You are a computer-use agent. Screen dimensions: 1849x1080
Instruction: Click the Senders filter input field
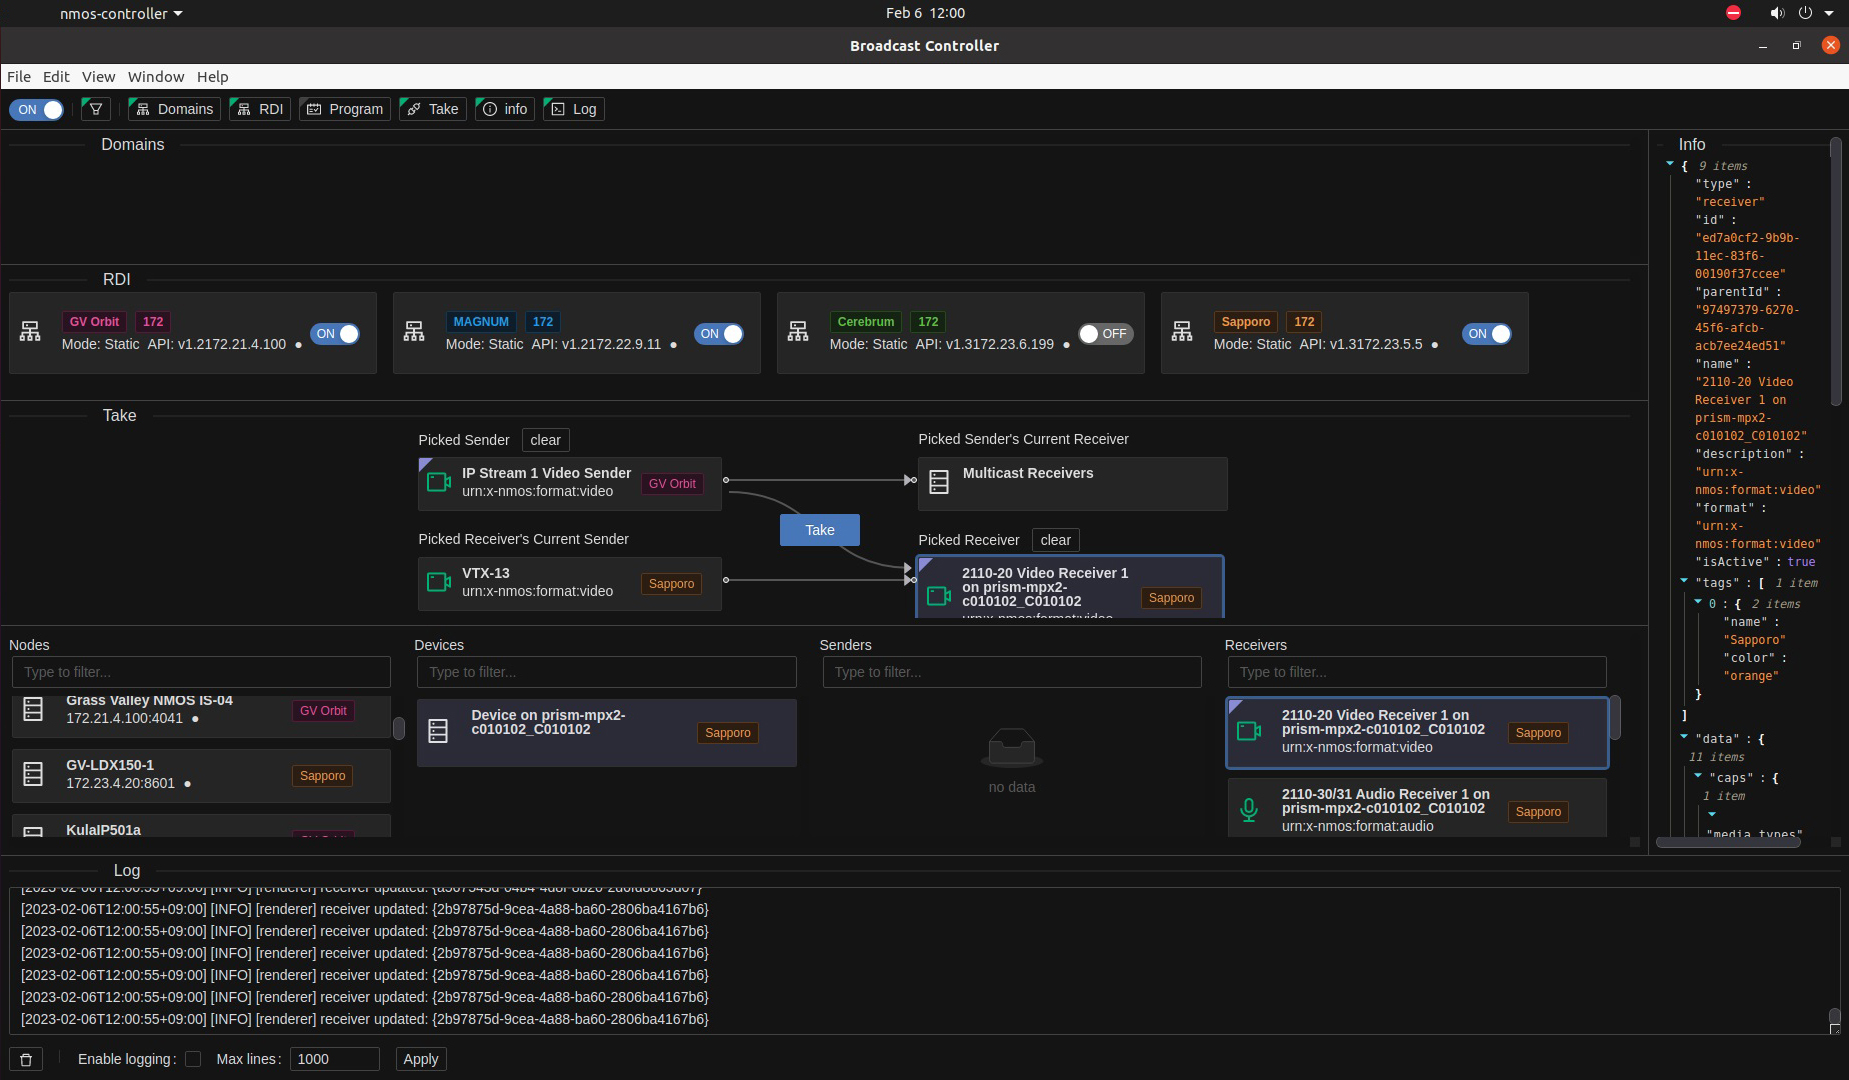(1011, 672)
